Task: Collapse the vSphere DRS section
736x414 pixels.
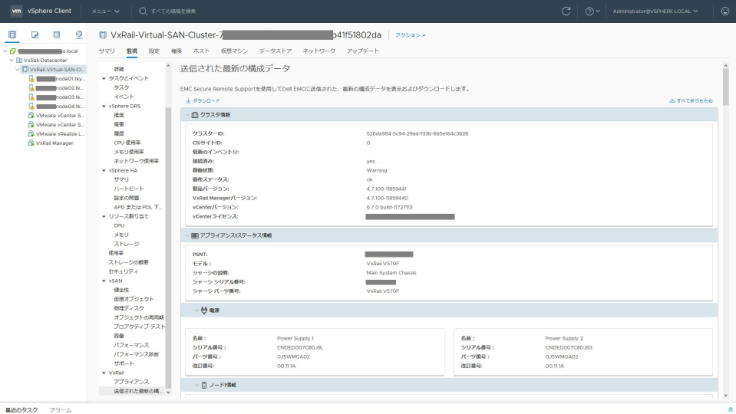Action: [104, 106]
